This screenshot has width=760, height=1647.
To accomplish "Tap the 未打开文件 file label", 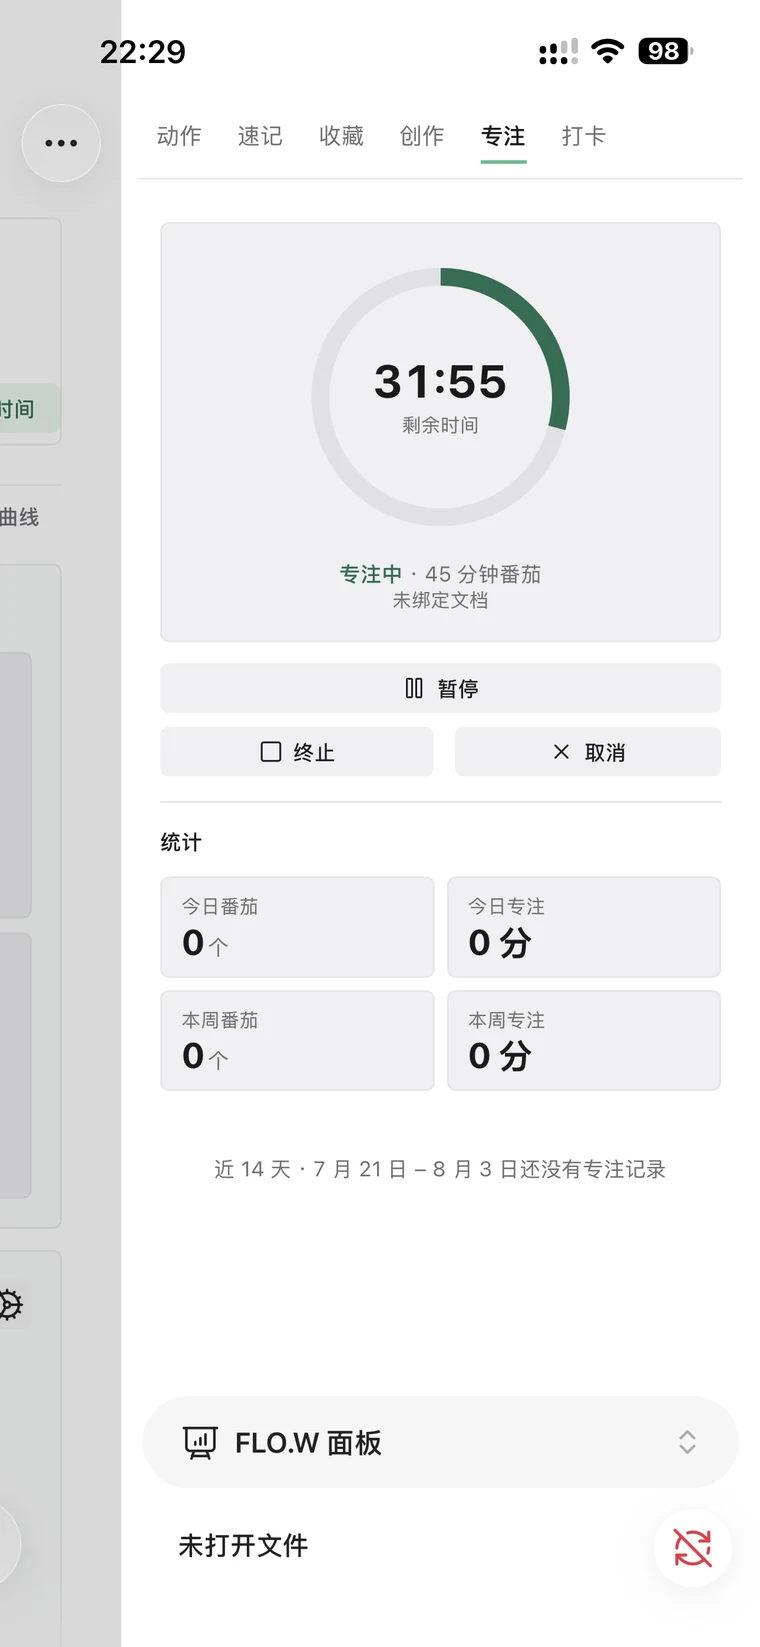I will pos(243,1546).
